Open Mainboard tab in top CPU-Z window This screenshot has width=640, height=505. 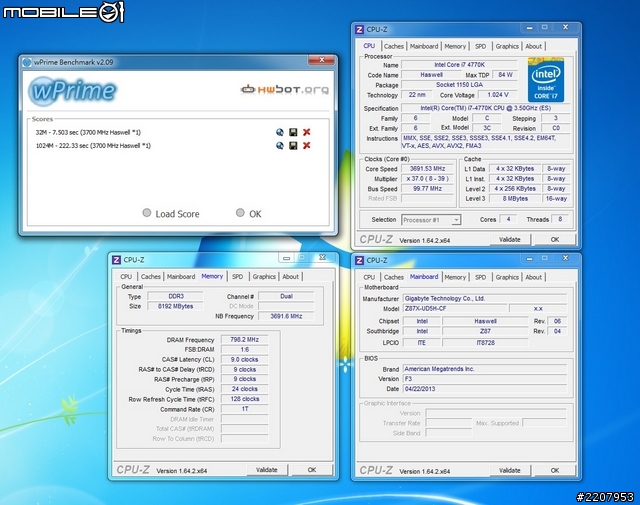(x=424, y=47)
